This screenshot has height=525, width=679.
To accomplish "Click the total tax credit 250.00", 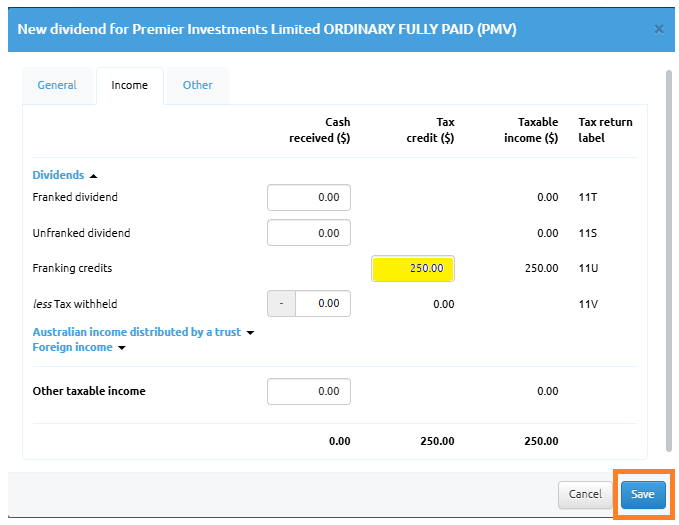I will (x=437, y=441).
